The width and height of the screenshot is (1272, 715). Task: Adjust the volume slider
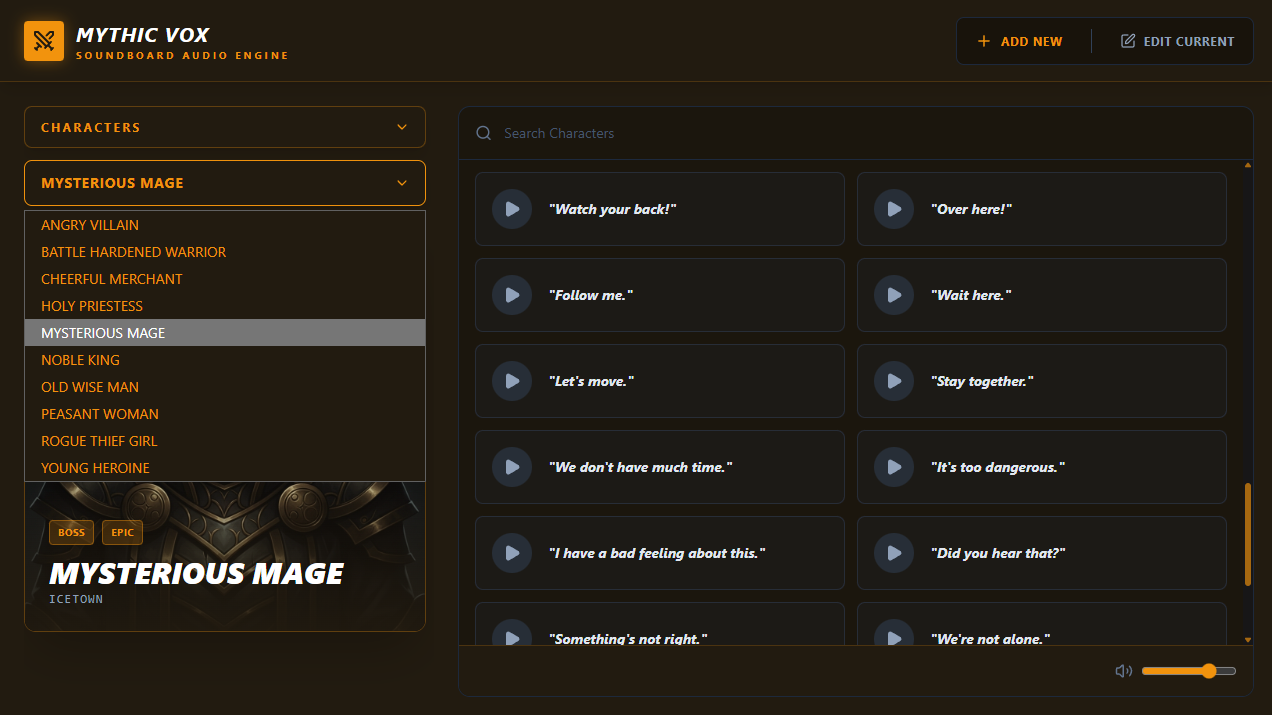(1189, 671)
